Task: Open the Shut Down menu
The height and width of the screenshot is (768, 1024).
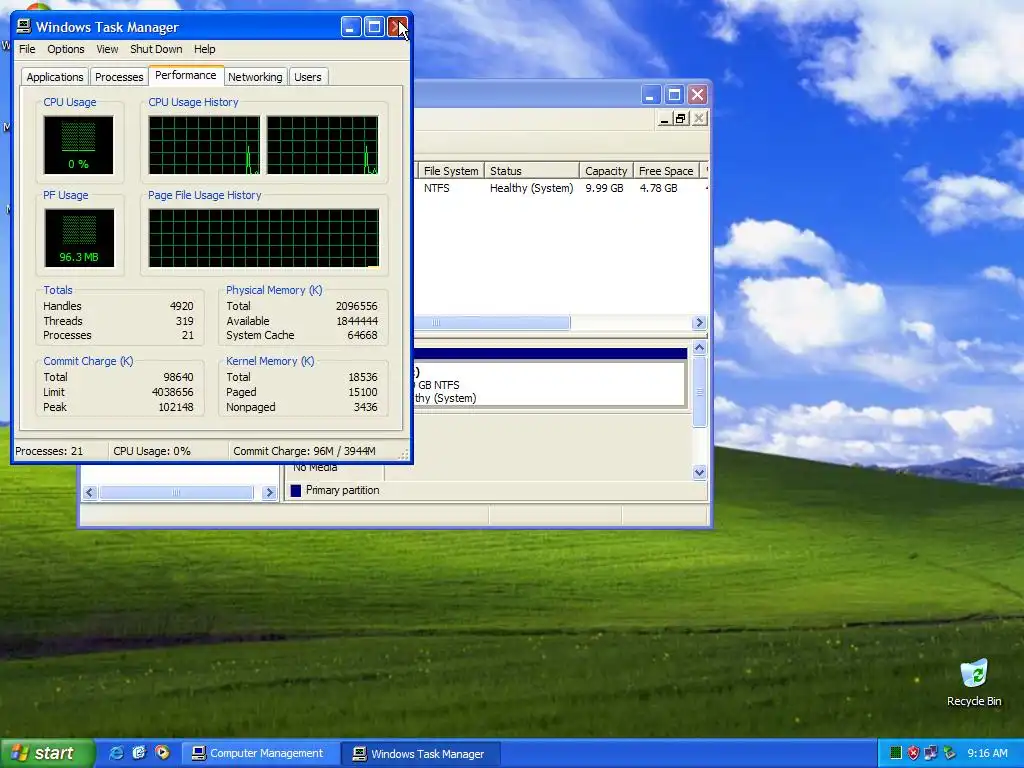Action: [156, 49]
